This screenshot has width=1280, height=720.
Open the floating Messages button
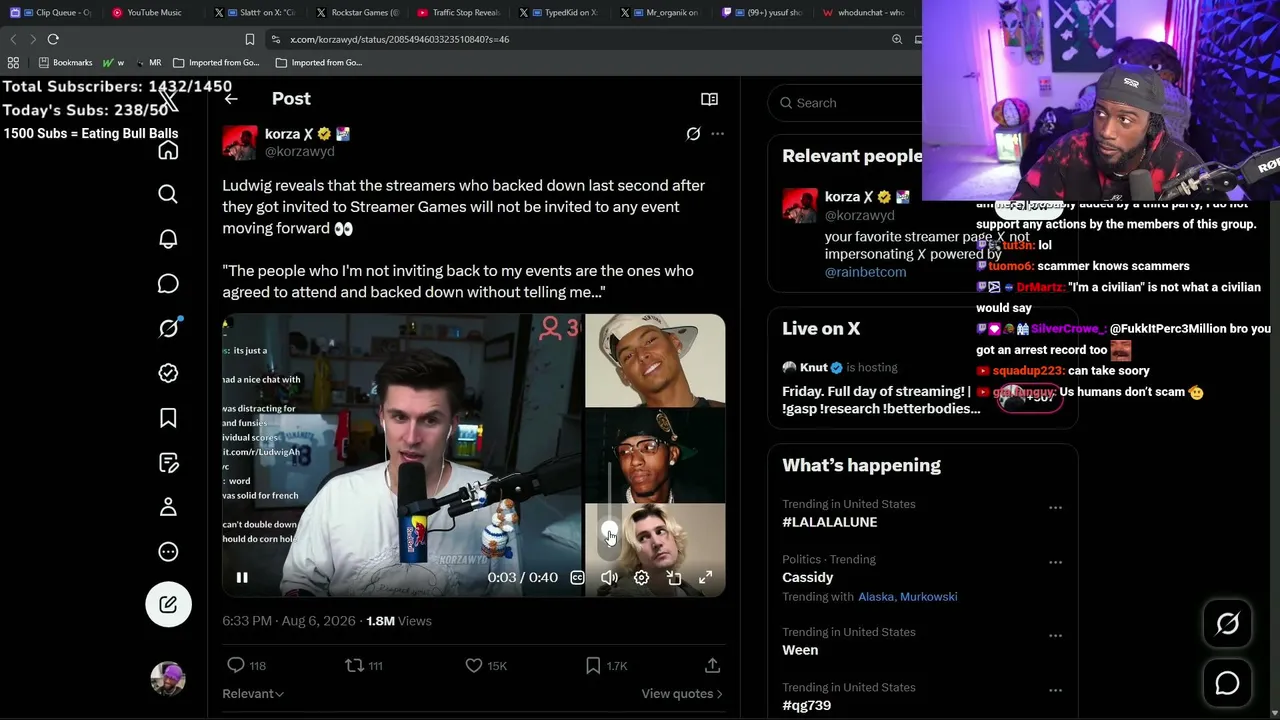1227,682
